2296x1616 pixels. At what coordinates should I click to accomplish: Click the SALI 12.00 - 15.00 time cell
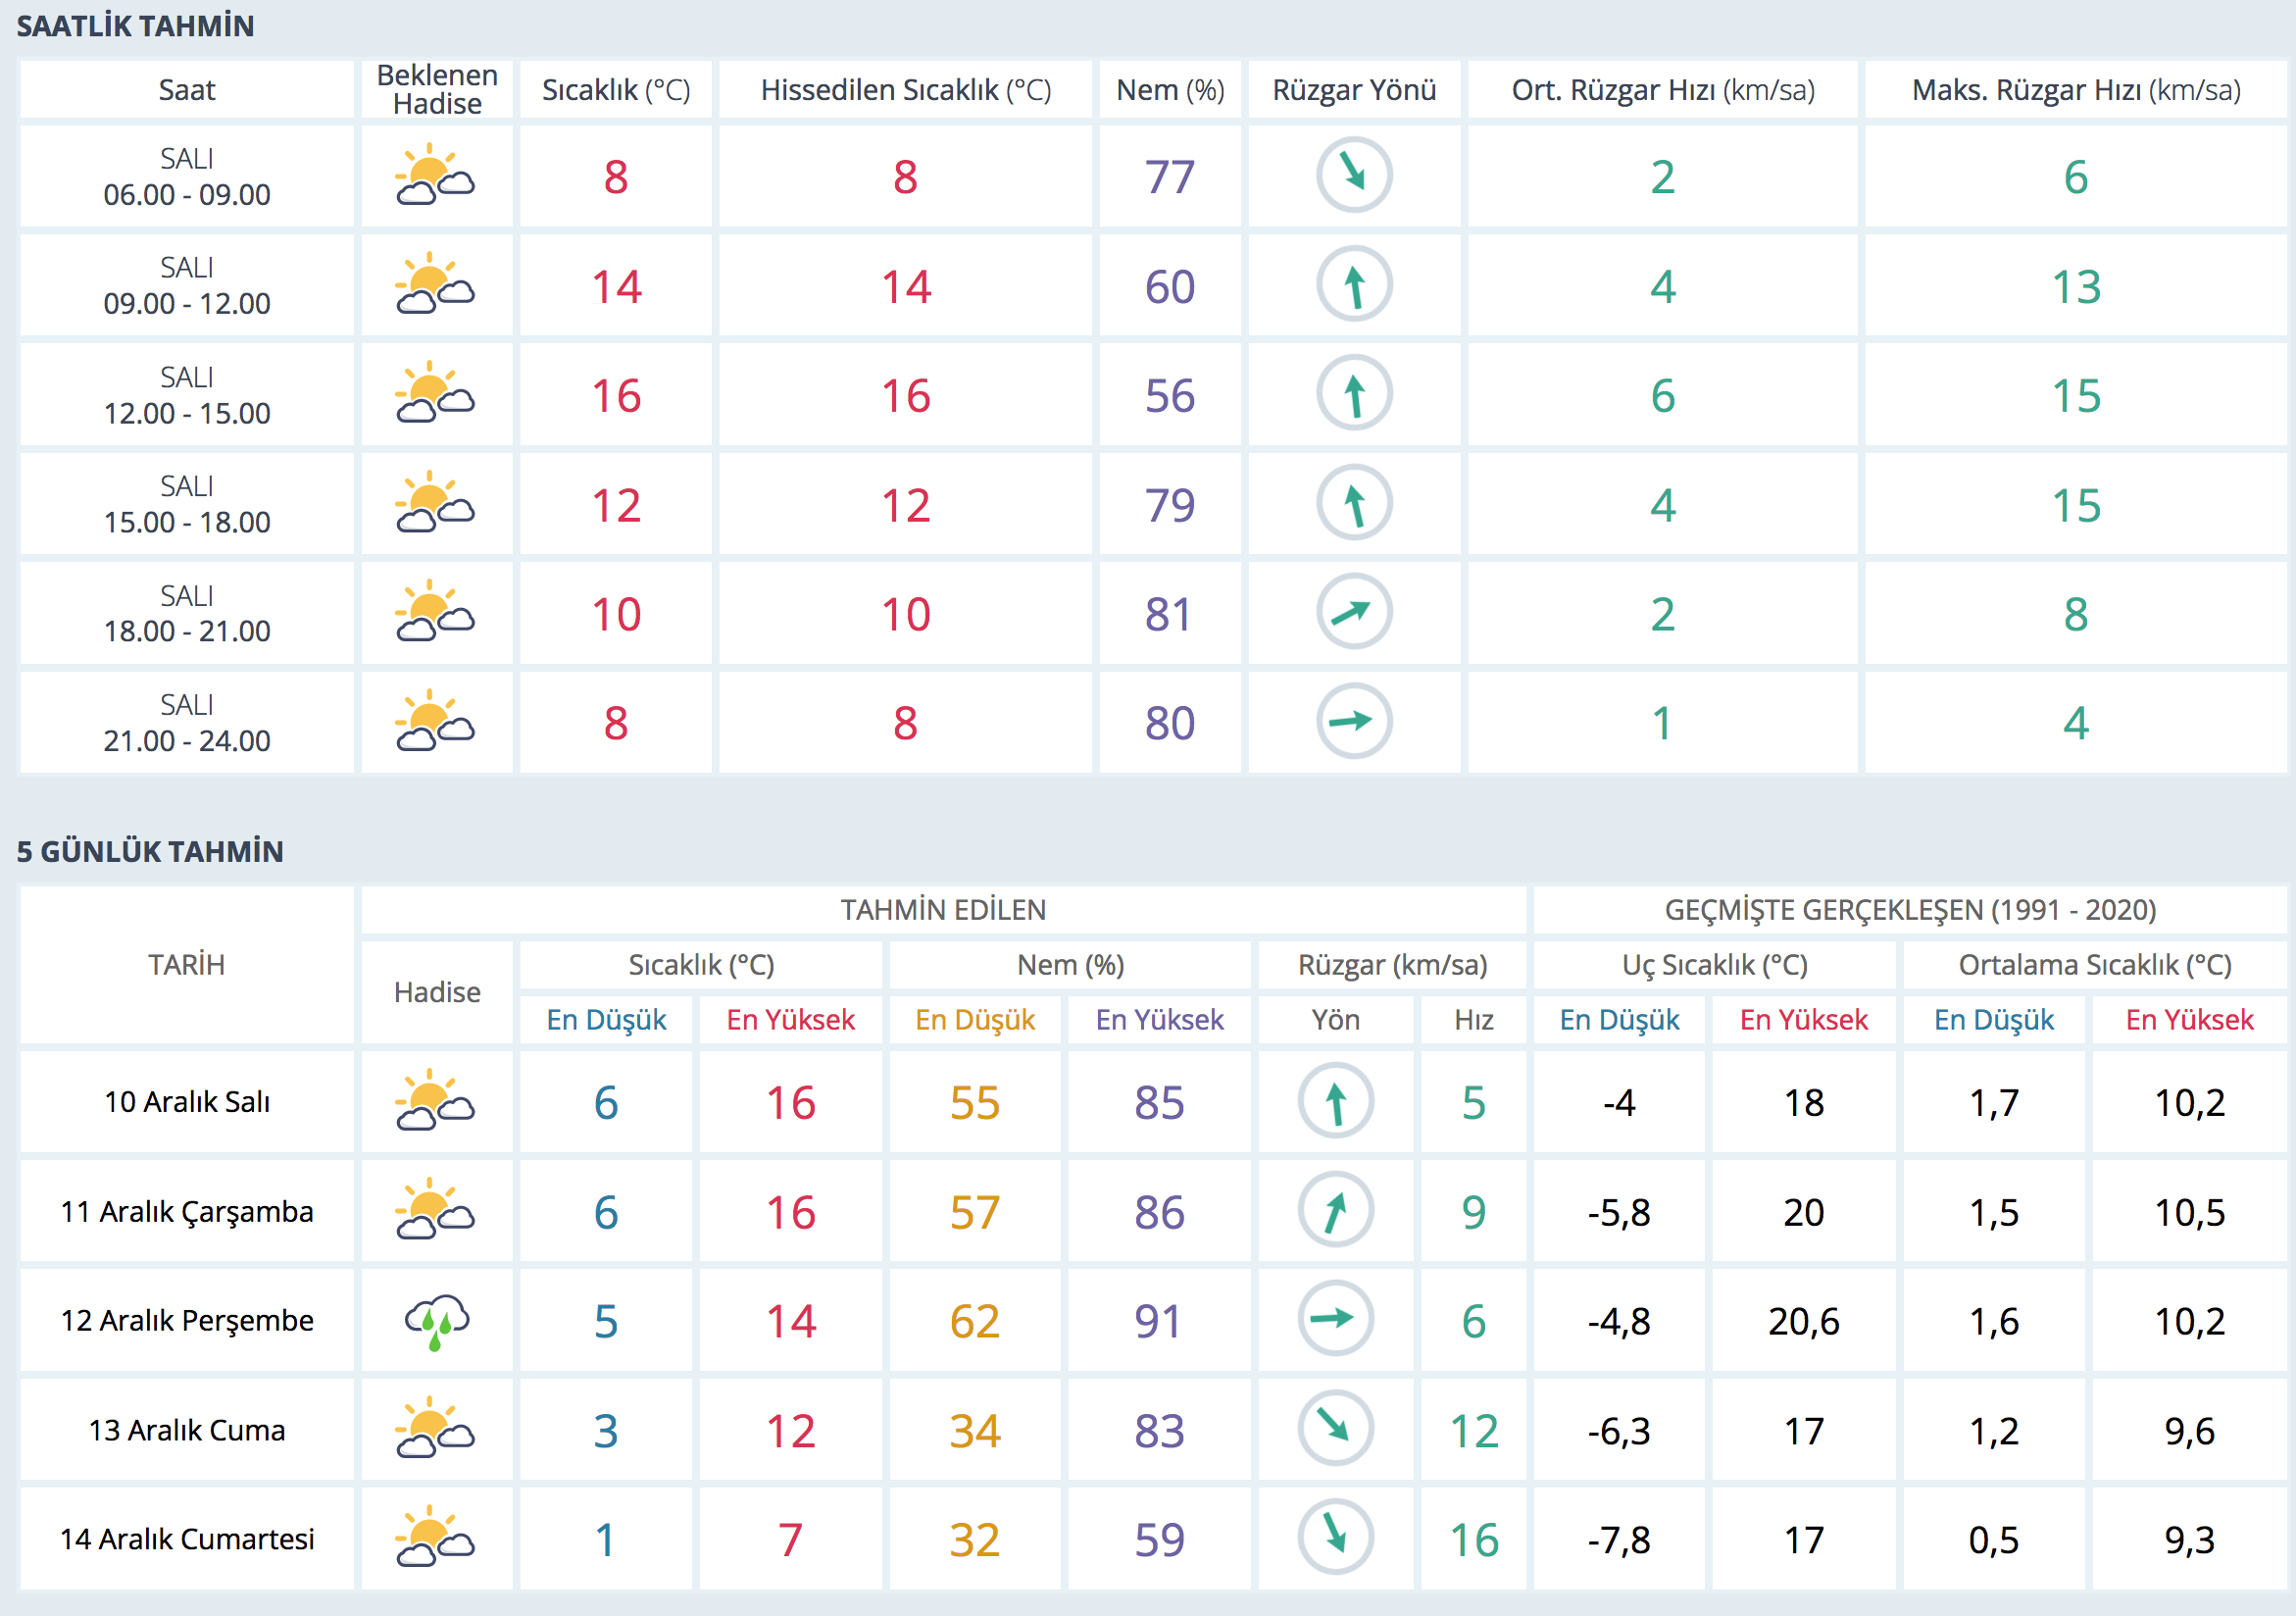click(x=187, y=396)
